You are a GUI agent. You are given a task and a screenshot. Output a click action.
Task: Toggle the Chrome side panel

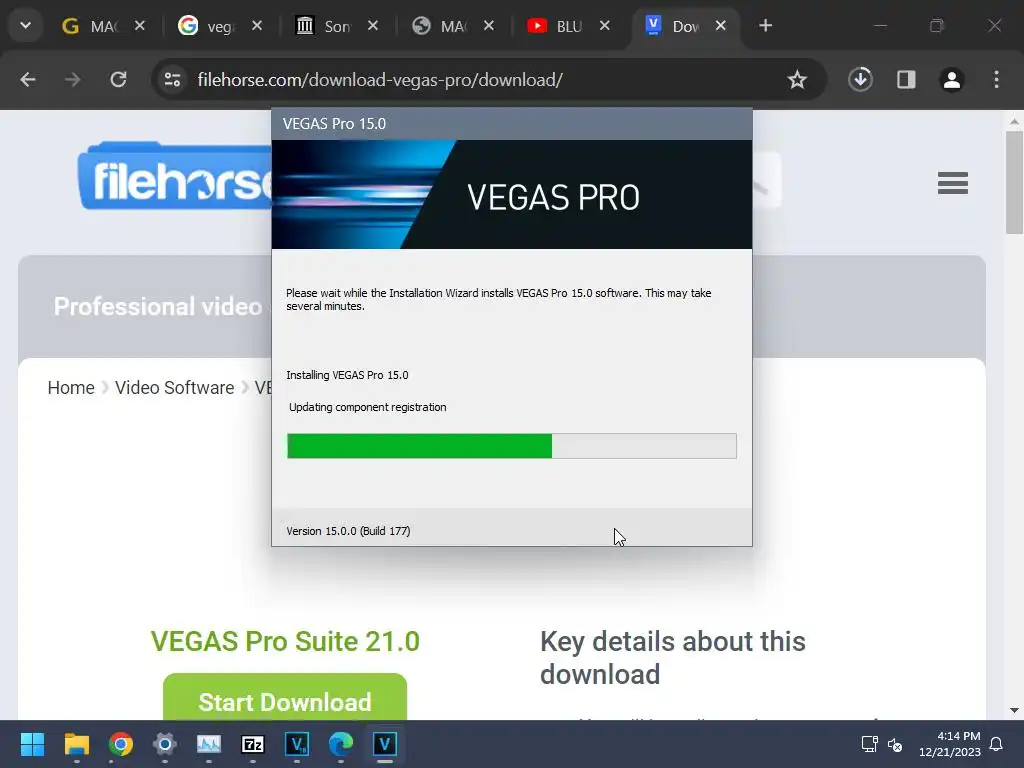(906, 80)
